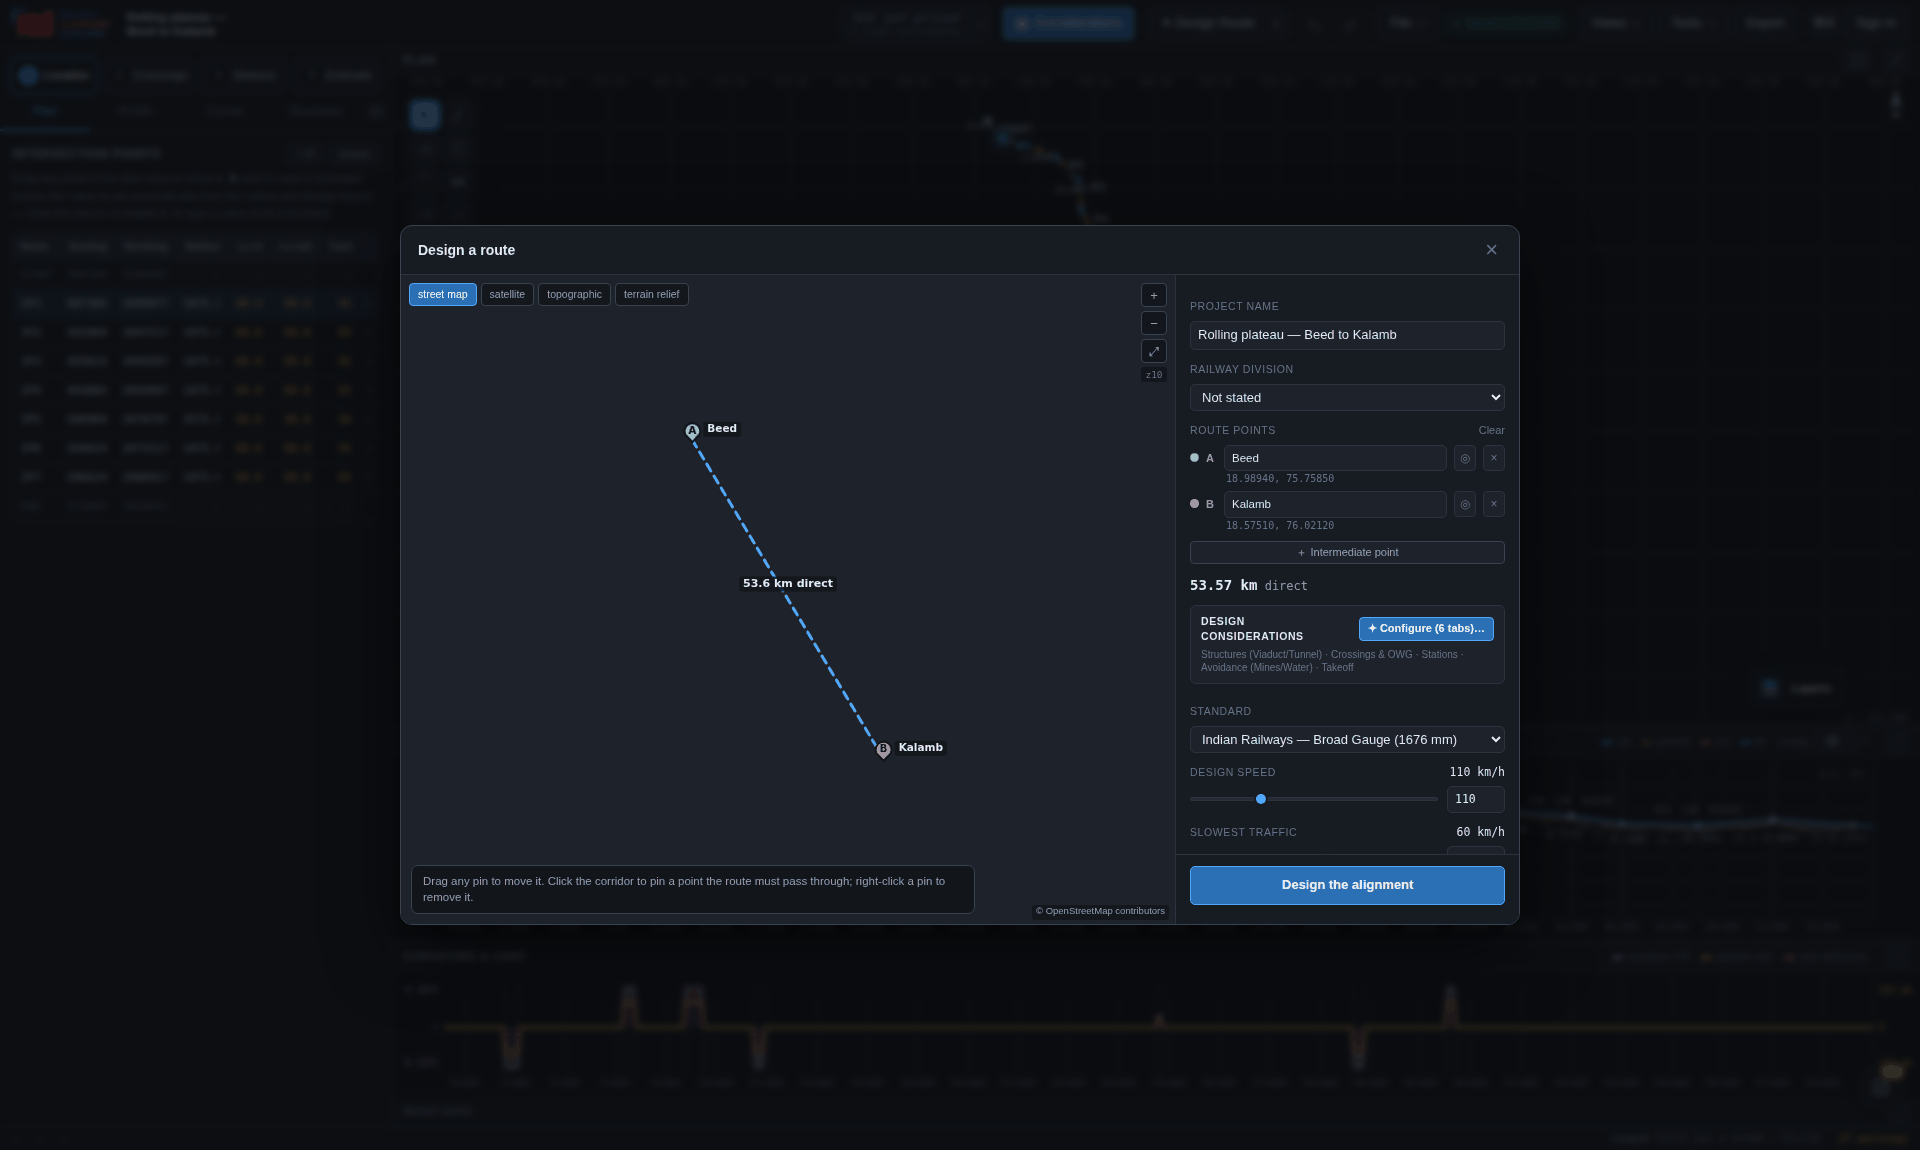Click OpenStreetMap contributors attribution
1920x1150 pixels.
(x=1100, y=911)
